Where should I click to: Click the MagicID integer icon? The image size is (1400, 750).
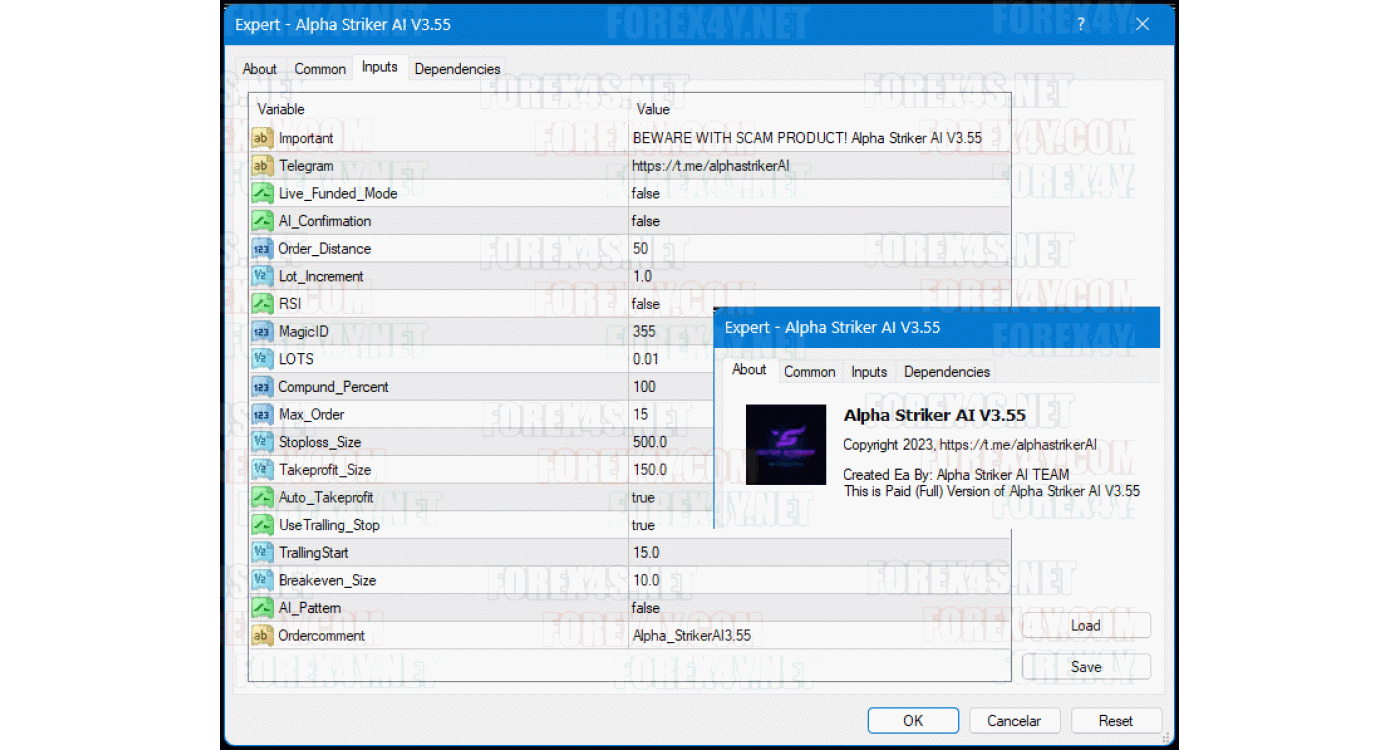pos(262,331)
